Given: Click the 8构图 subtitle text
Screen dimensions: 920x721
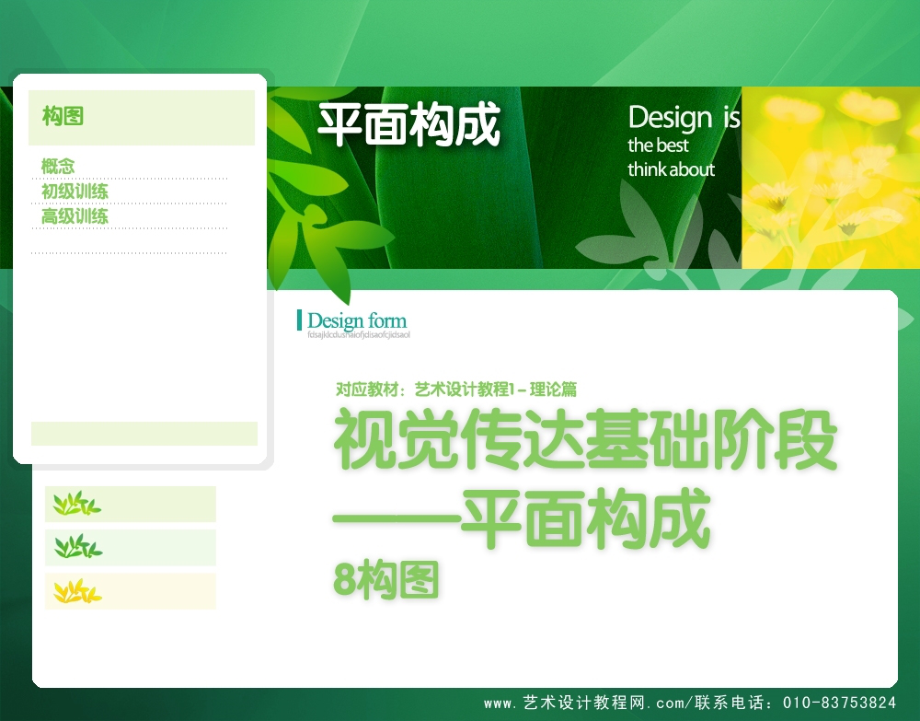Looking at the screenshot, I should click(x=386, y=581).
